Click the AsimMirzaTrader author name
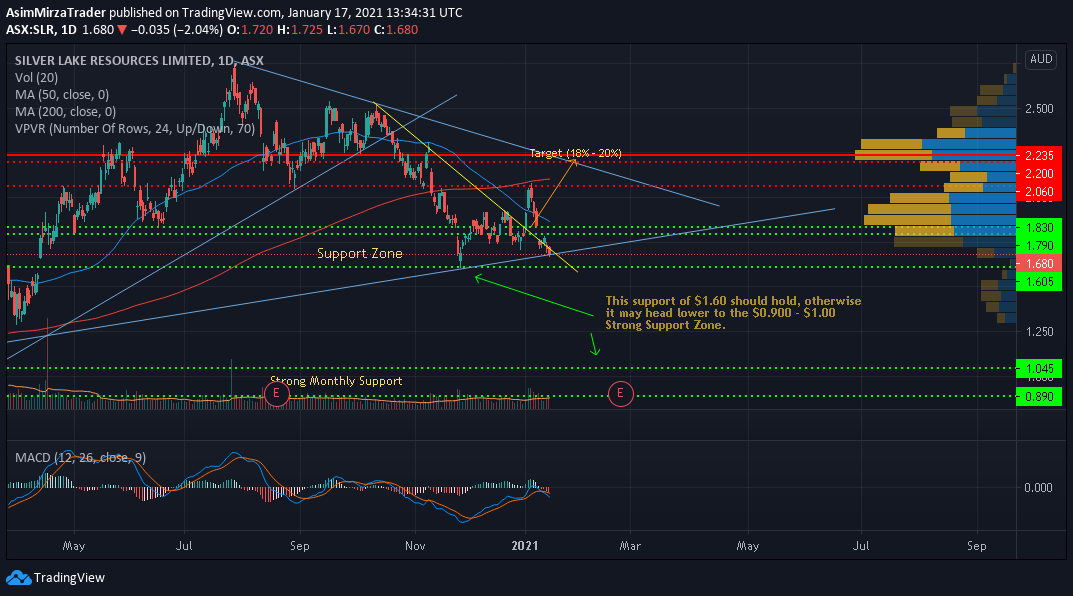The image size is (1073, 596). coord(56,13)
